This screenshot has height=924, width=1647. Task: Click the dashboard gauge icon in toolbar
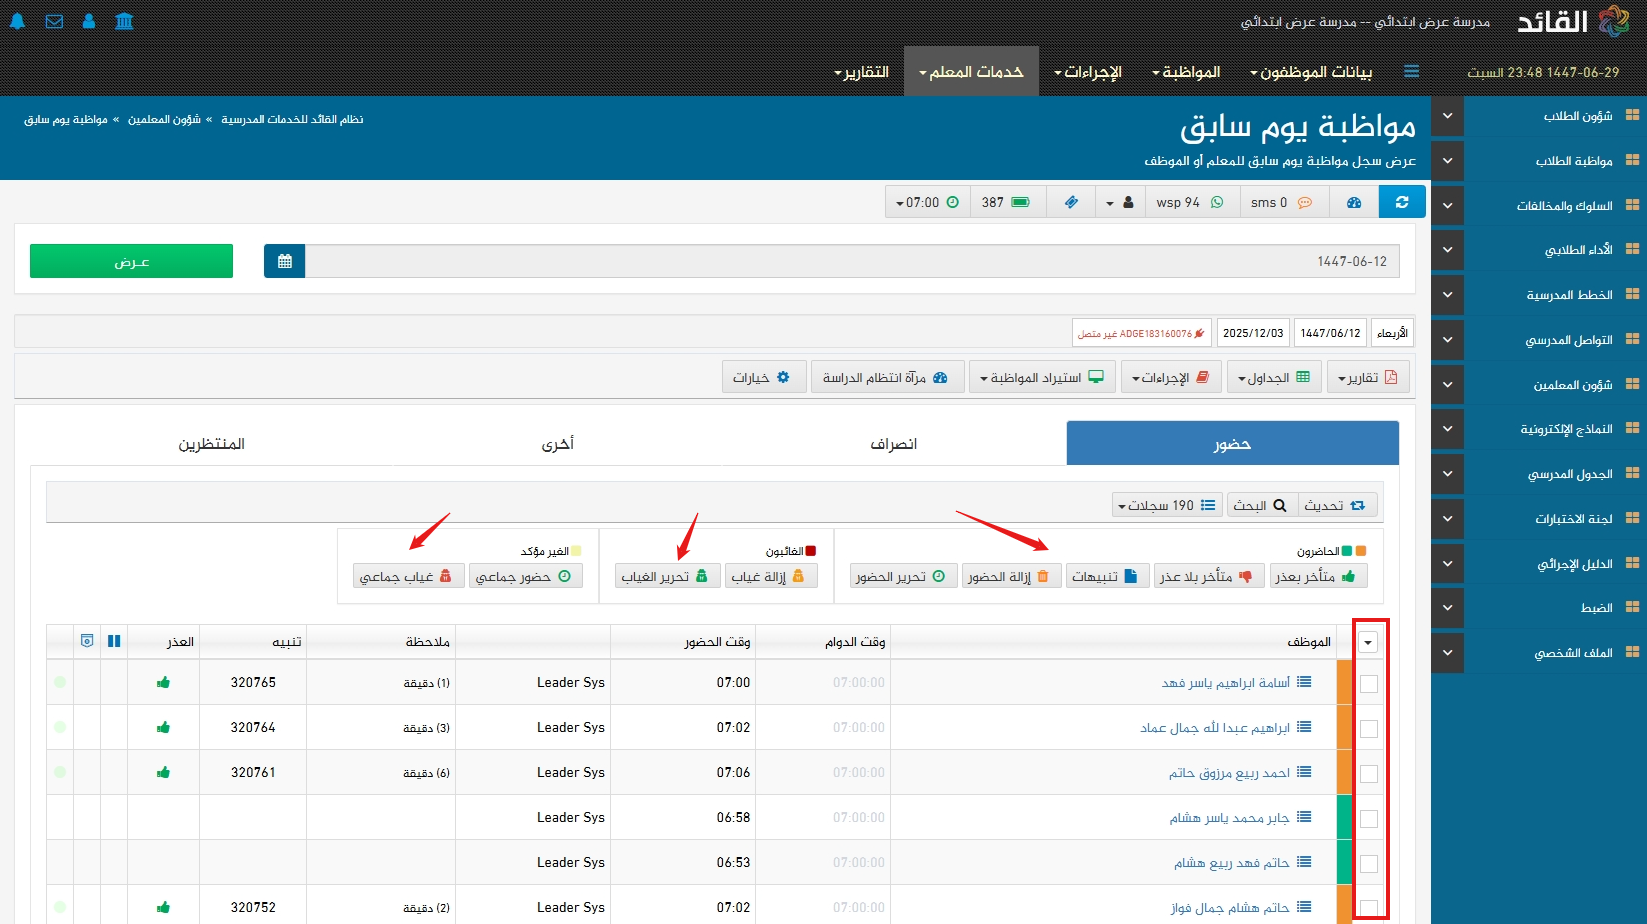point(1354,202)
